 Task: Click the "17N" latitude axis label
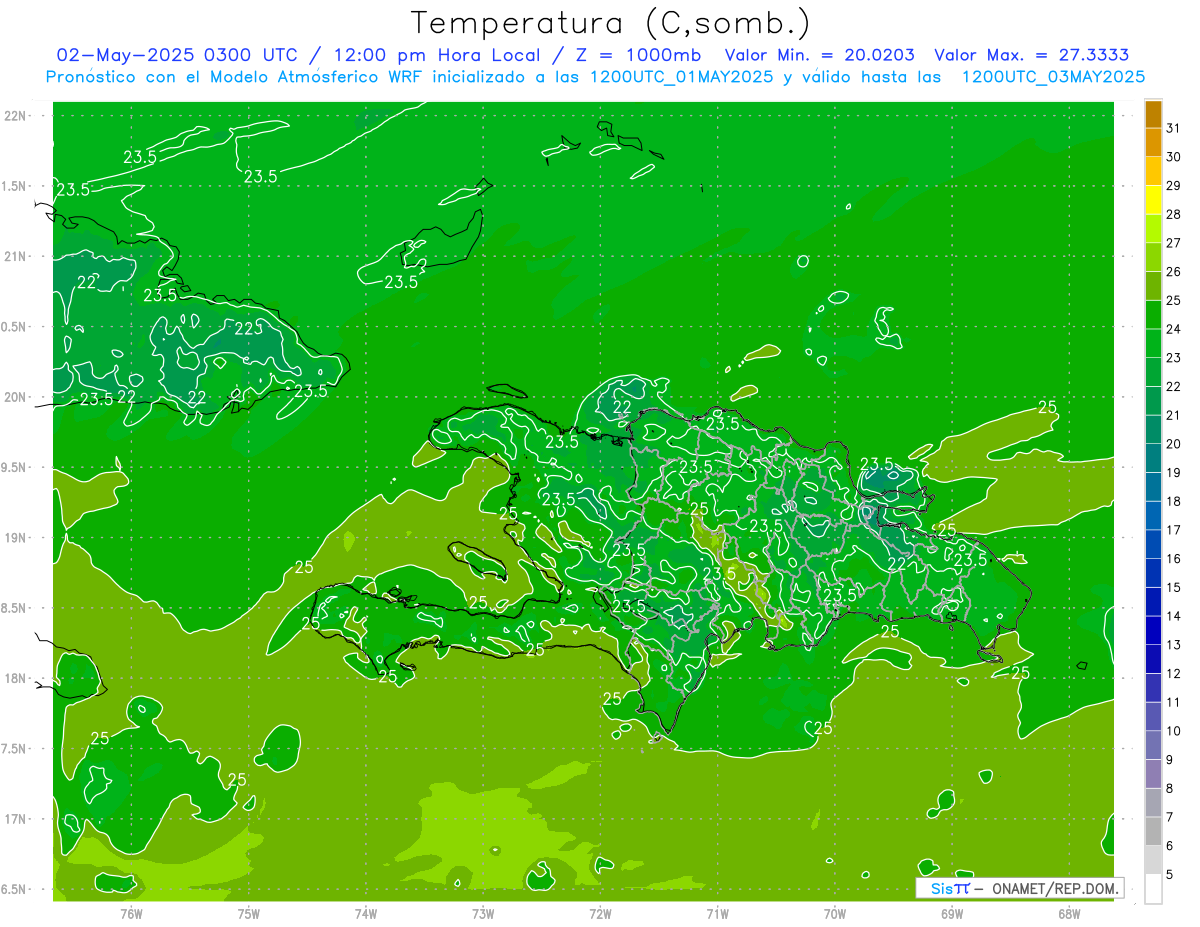click(15, 820)
